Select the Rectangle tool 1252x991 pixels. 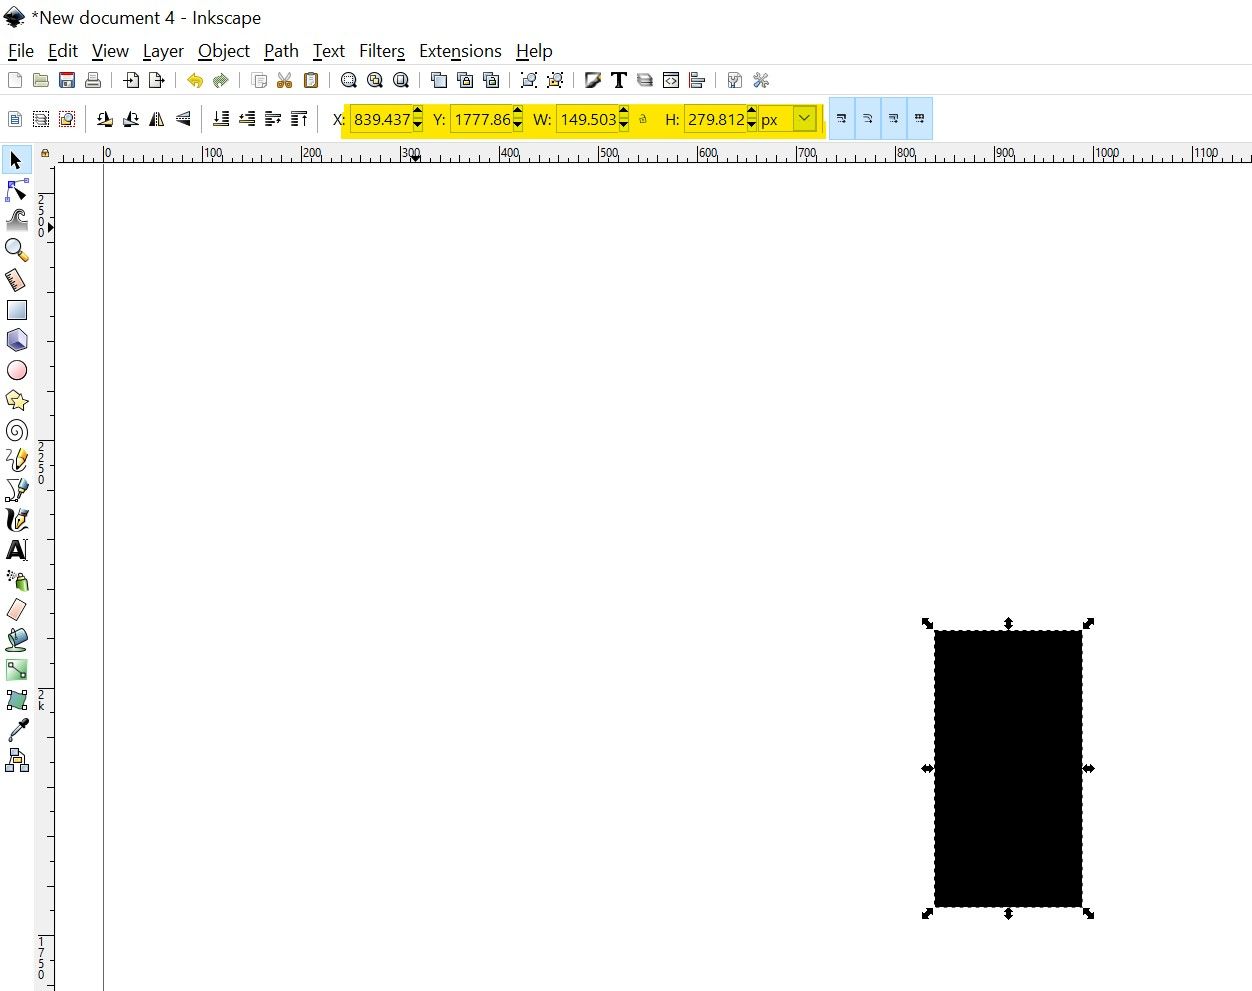tap(16, 310)
